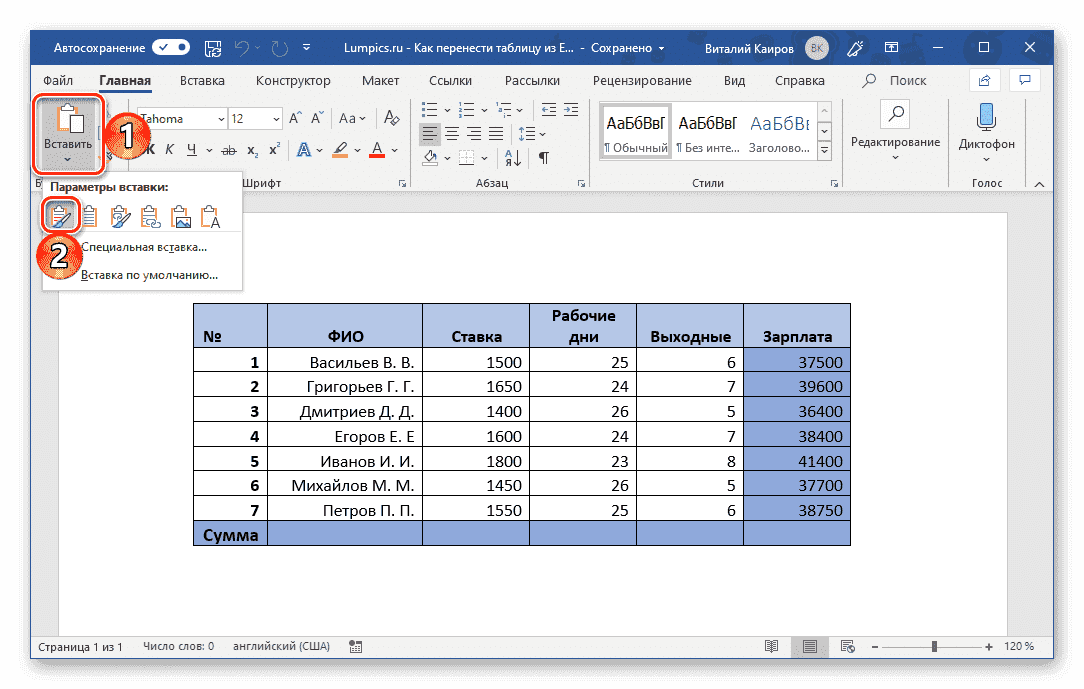This screenshot has height=689, width=1084.
Task: Select the Keep Source Formatting paste option
Action: tap(59, 215)
